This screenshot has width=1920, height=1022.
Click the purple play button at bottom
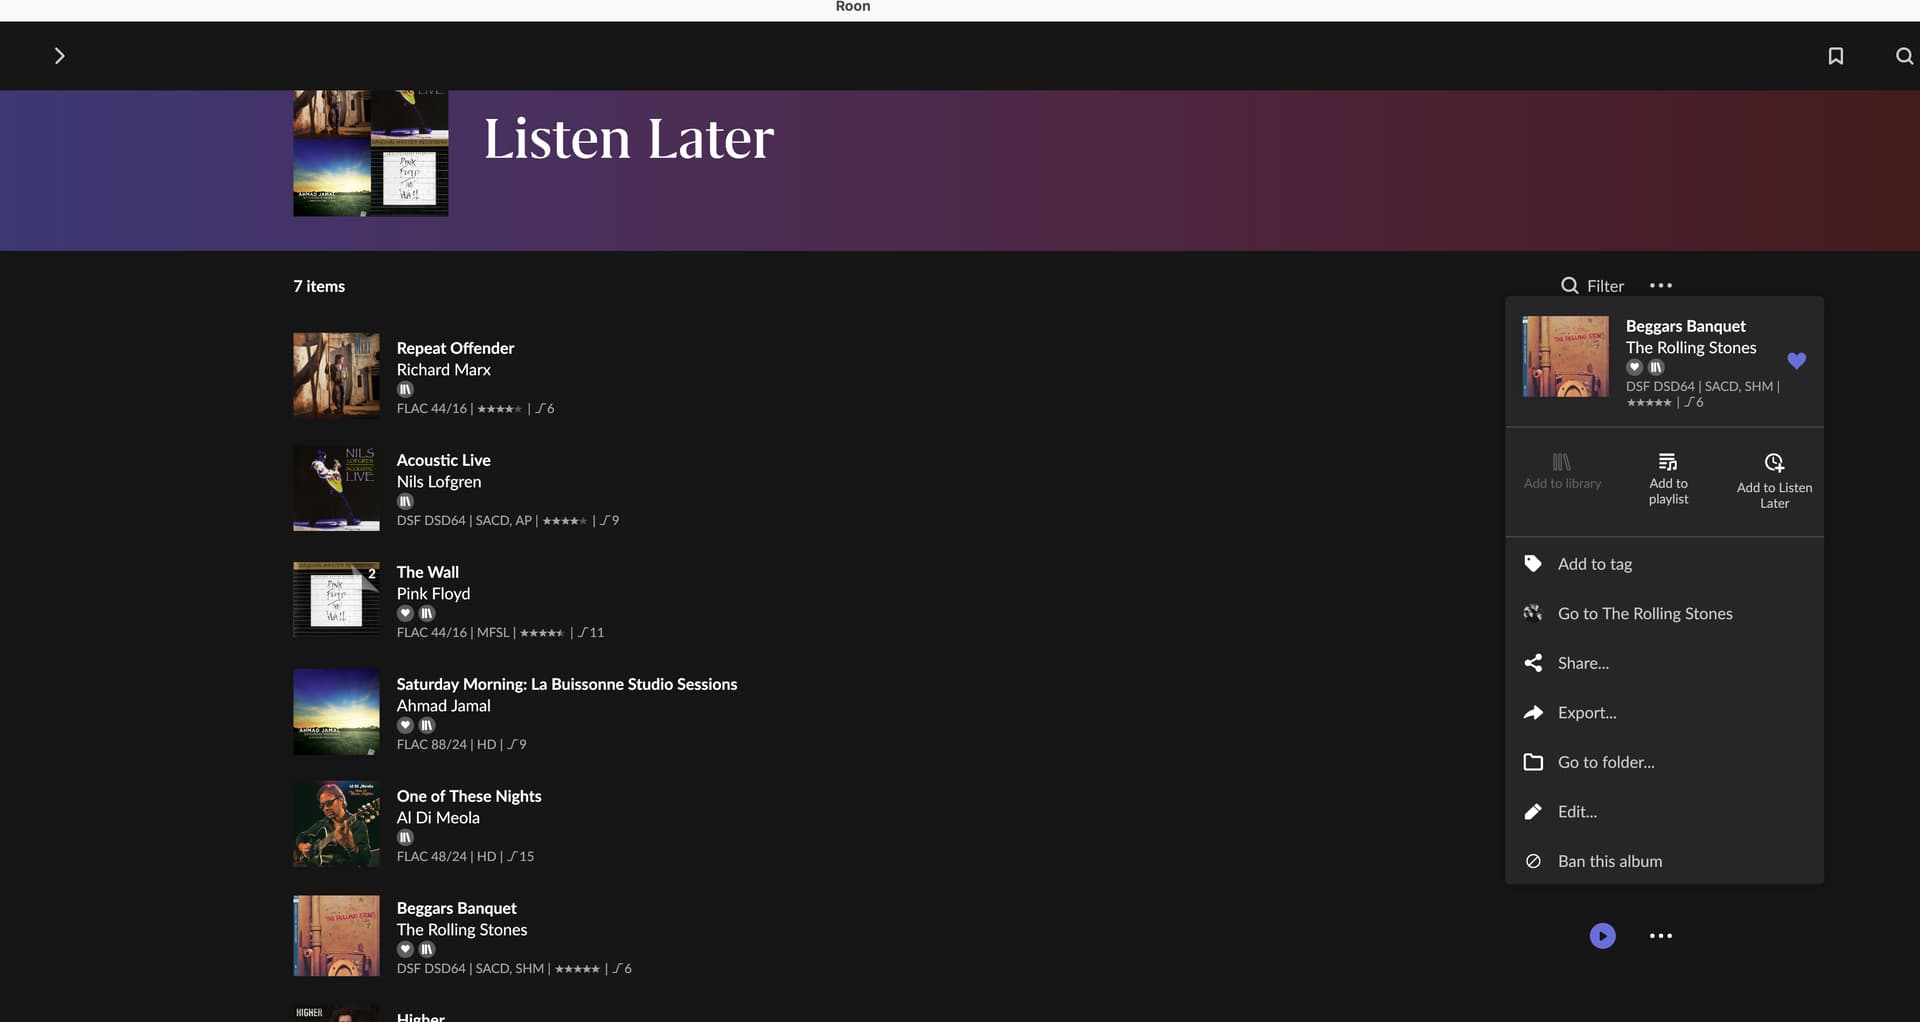click(1602, 936)
